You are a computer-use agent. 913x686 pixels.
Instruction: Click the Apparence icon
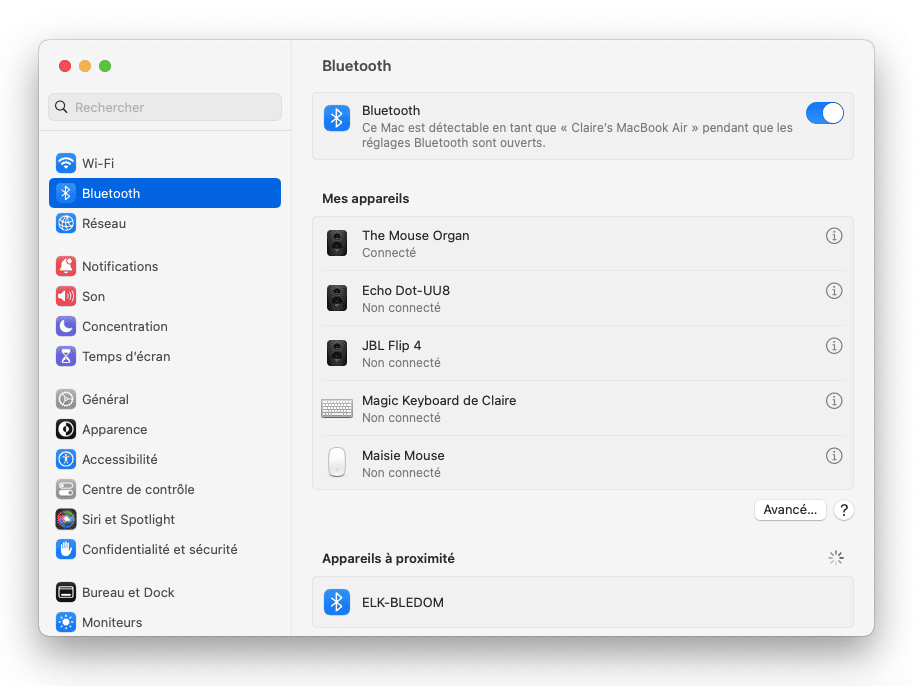pyautogui.click(x=66, y=429)
